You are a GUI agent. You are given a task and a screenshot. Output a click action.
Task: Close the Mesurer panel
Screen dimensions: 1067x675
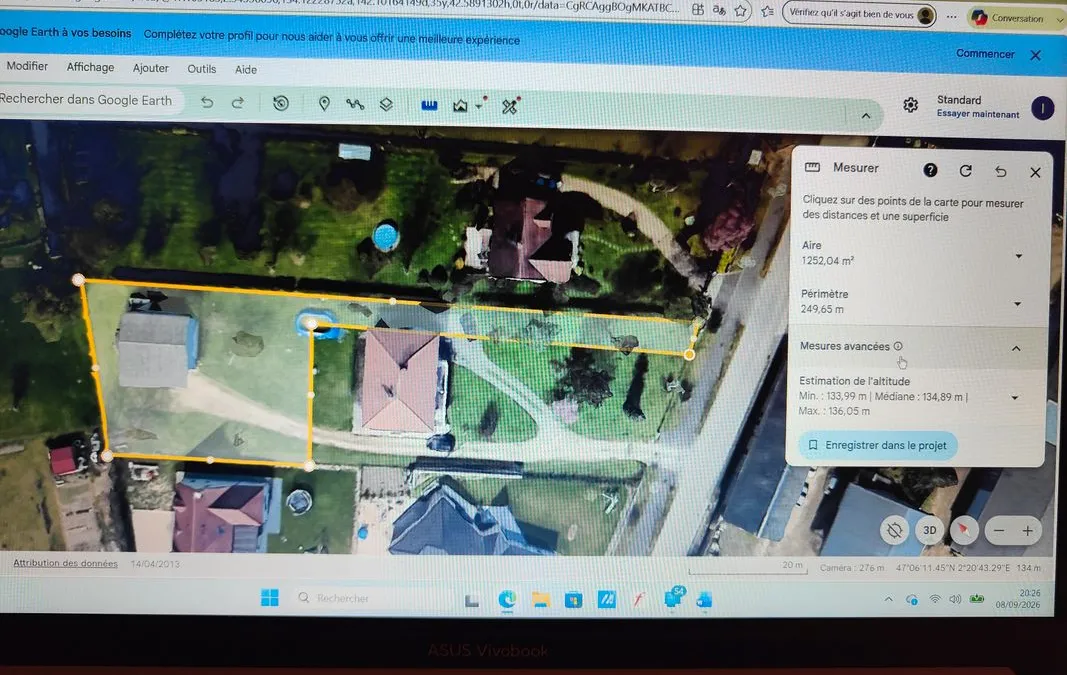1035,172
